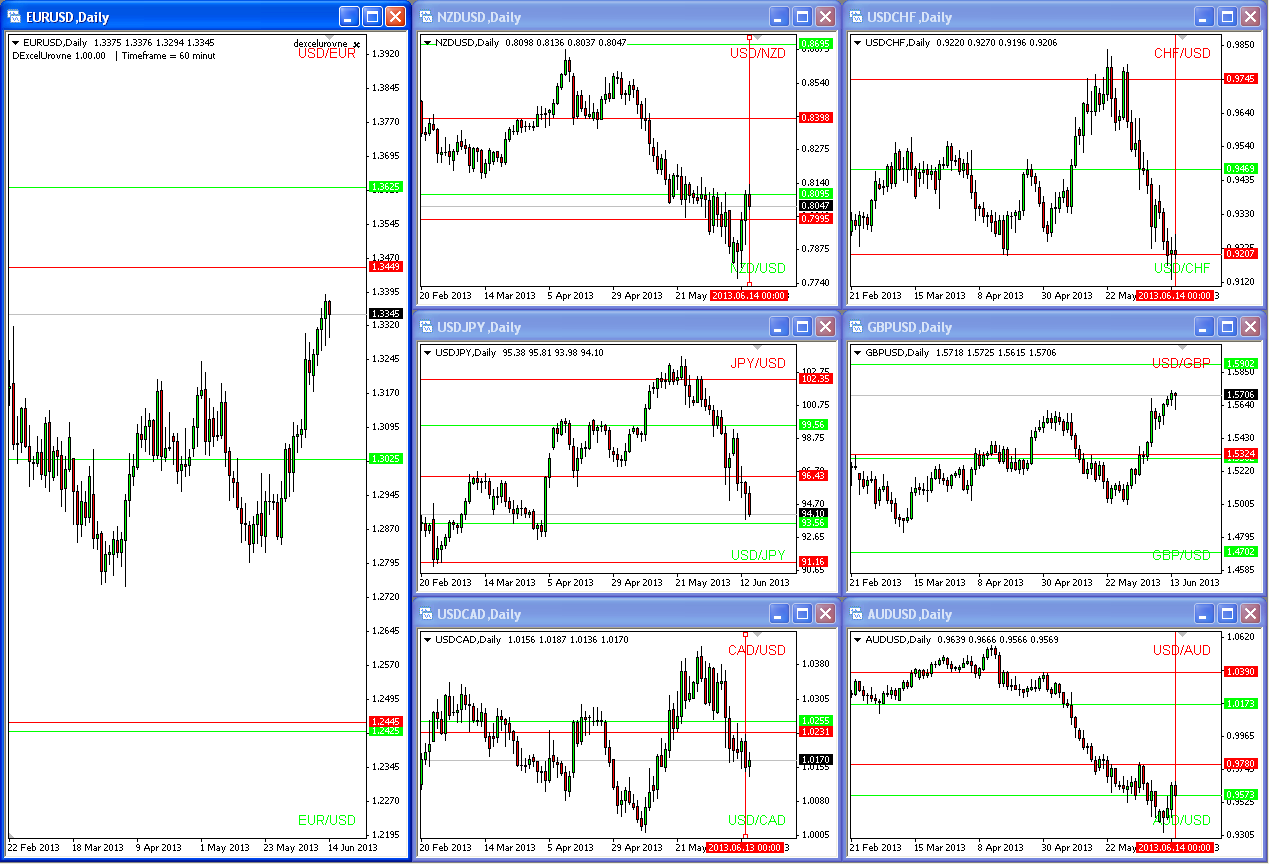
Task: Click the green 0.9469 tag in USDCHF chart
Action: [x=1240, y=169]
